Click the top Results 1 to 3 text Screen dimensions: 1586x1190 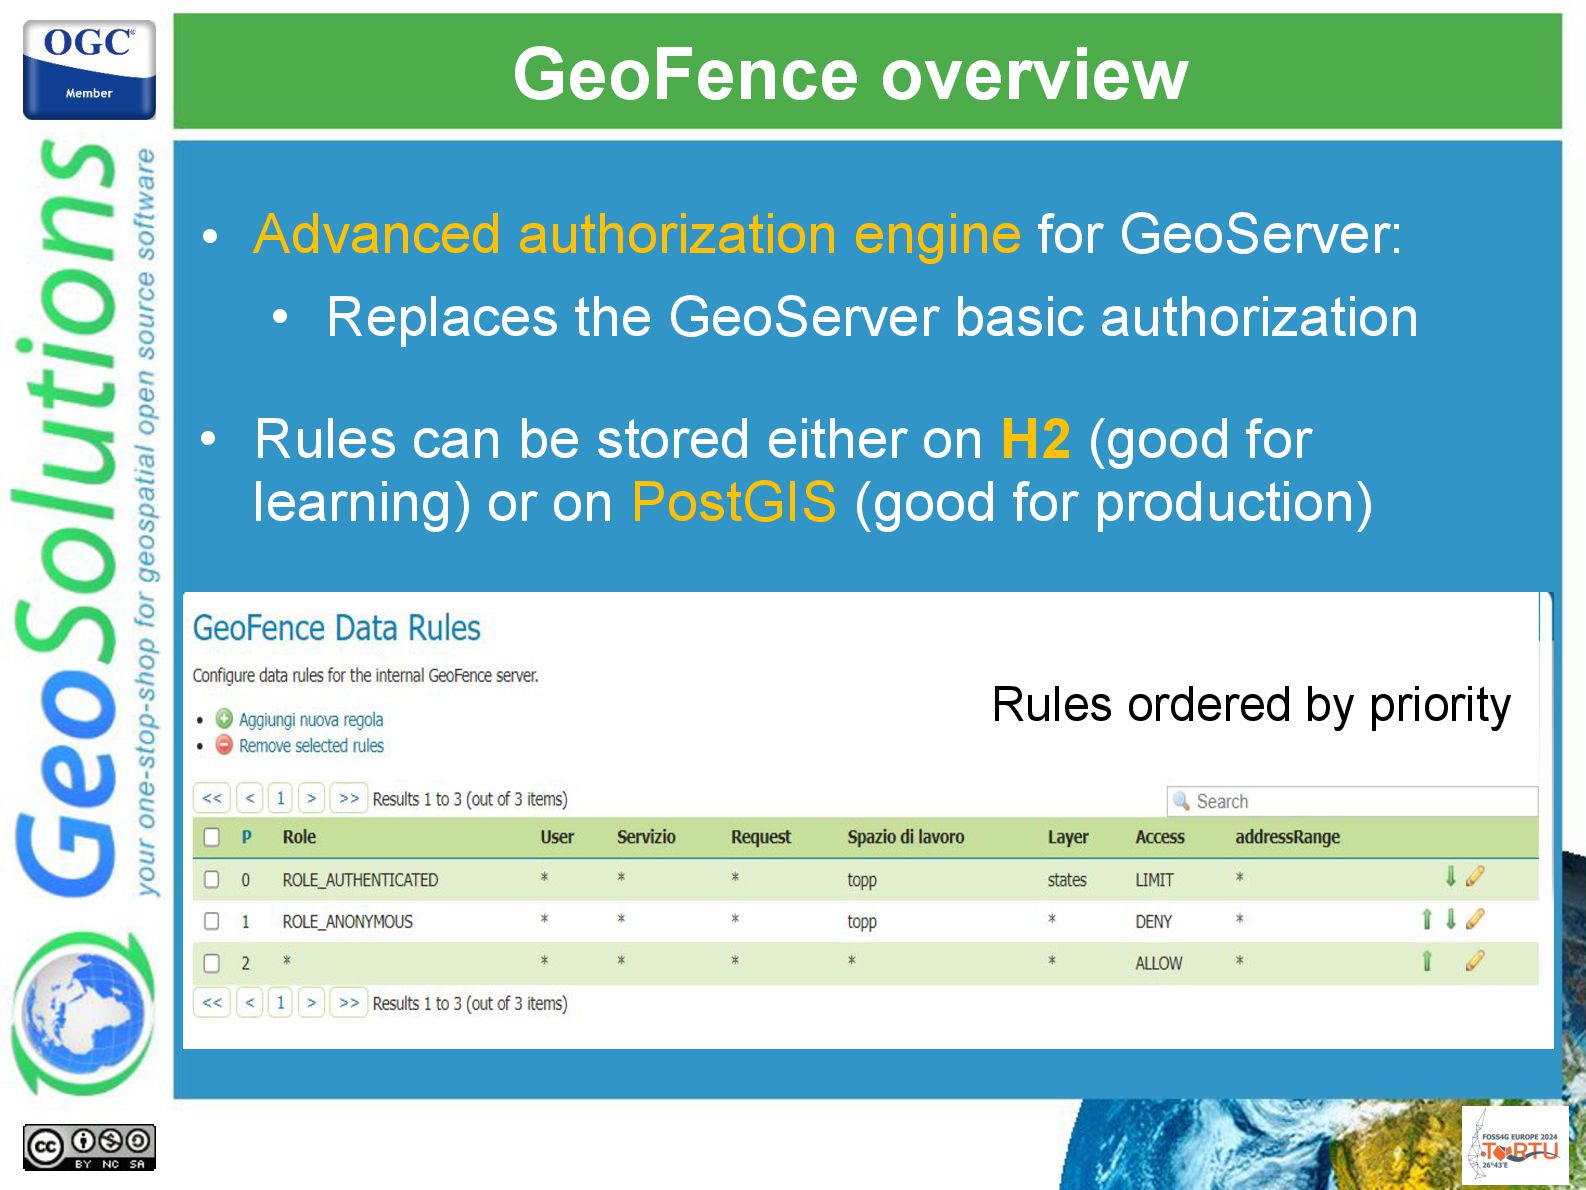470,799
